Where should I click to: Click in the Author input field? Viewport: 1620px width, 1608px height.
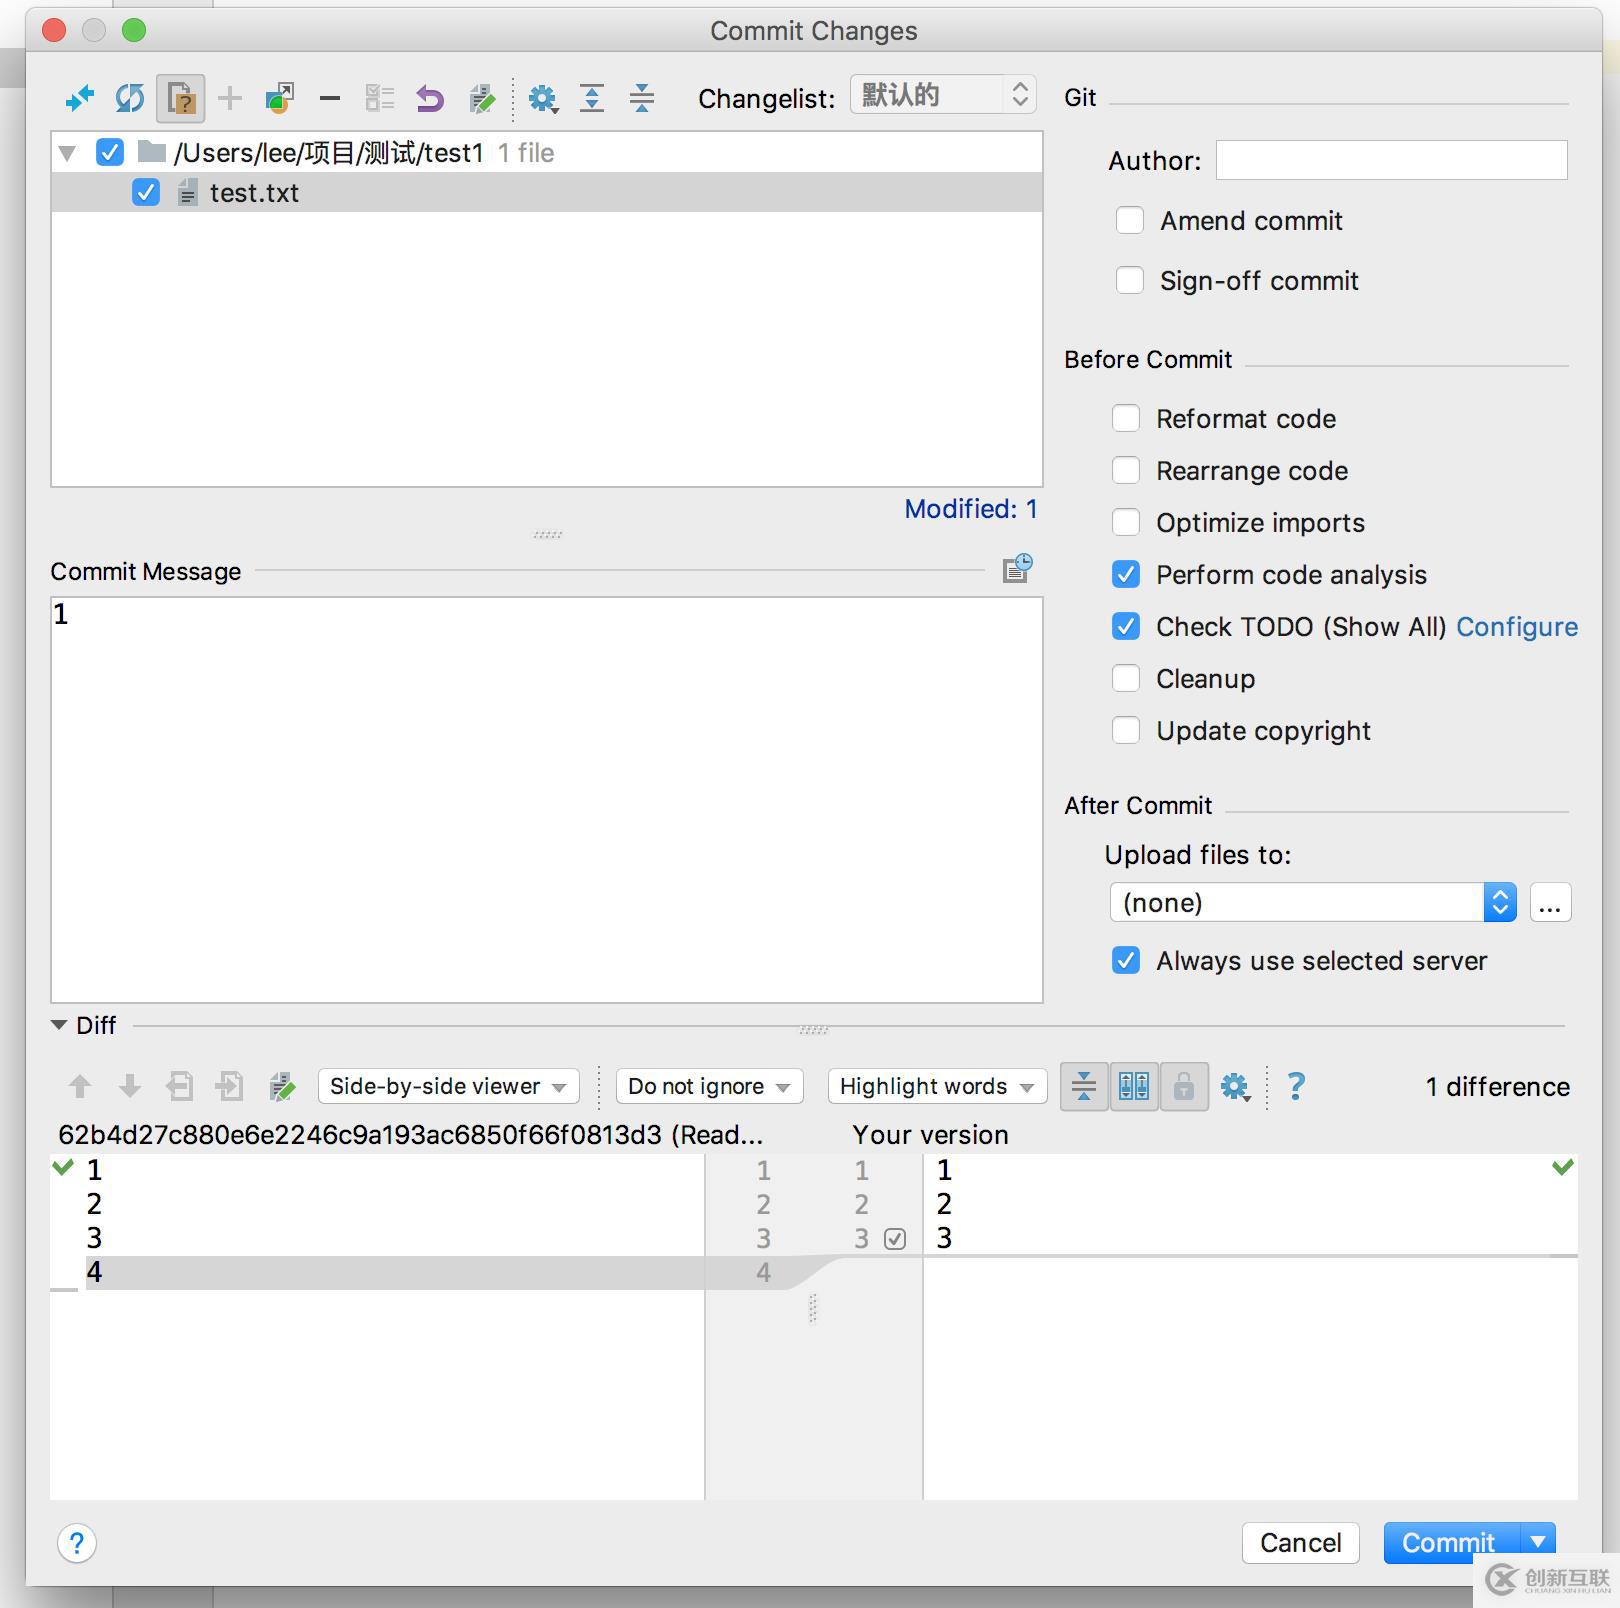pyautogui.click(x=1391, y=160)
